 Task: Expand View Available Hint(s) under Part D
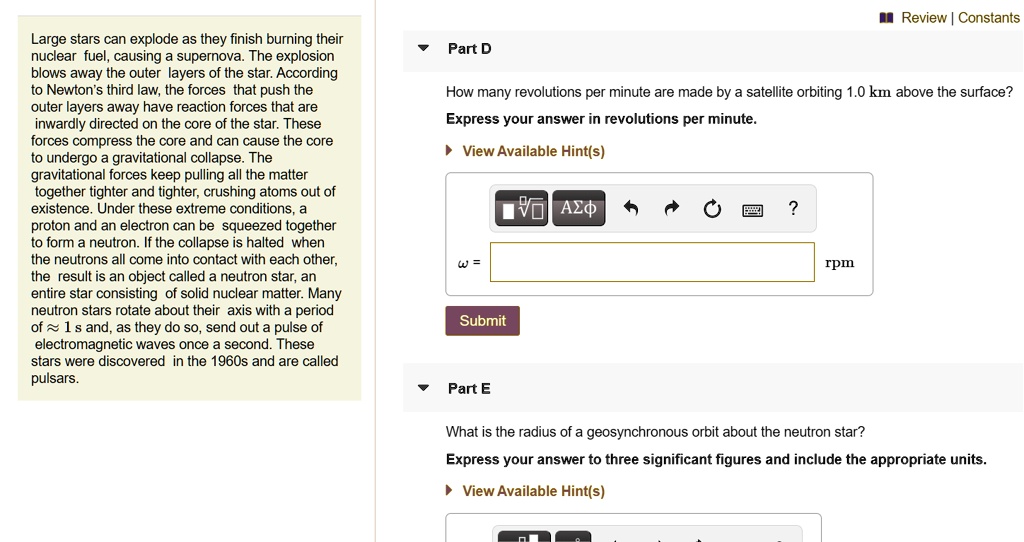pyautogui.click(x=526, y=151)
